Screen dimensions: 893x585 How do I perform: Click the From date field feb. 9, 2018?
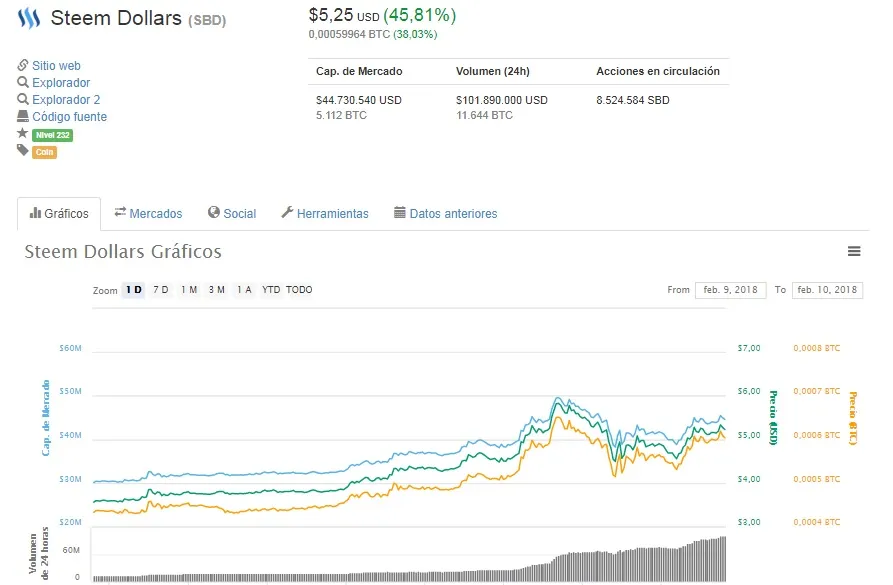731,290
